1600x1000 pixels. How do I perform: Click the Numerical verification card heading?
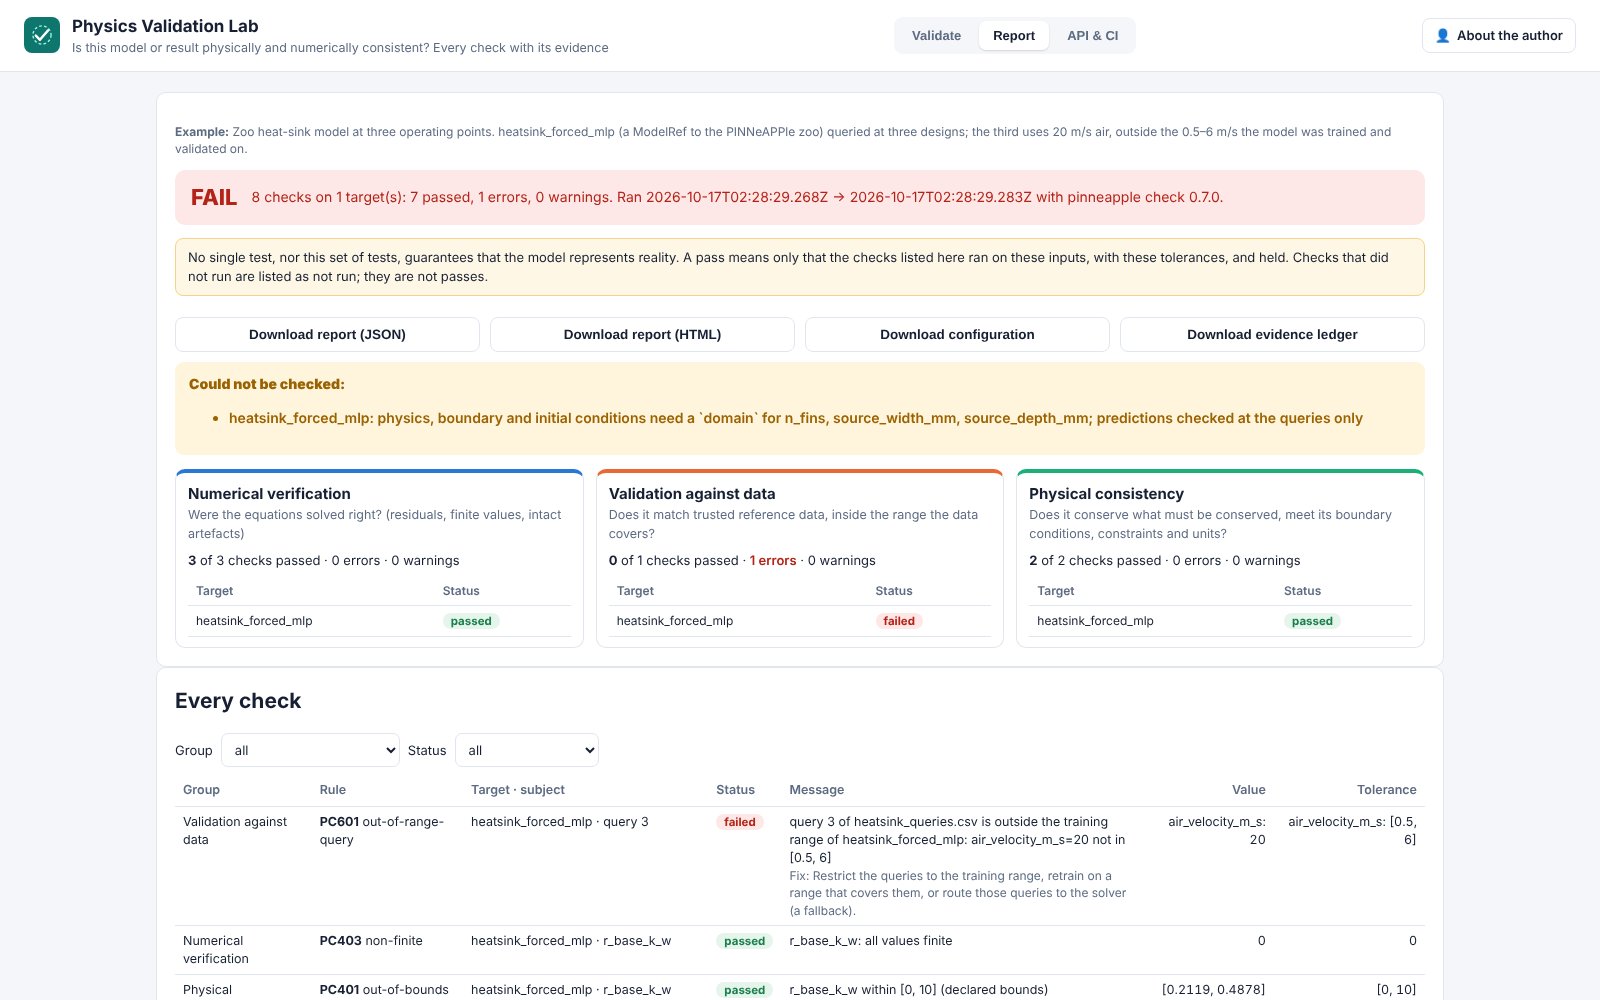point(269,493)
